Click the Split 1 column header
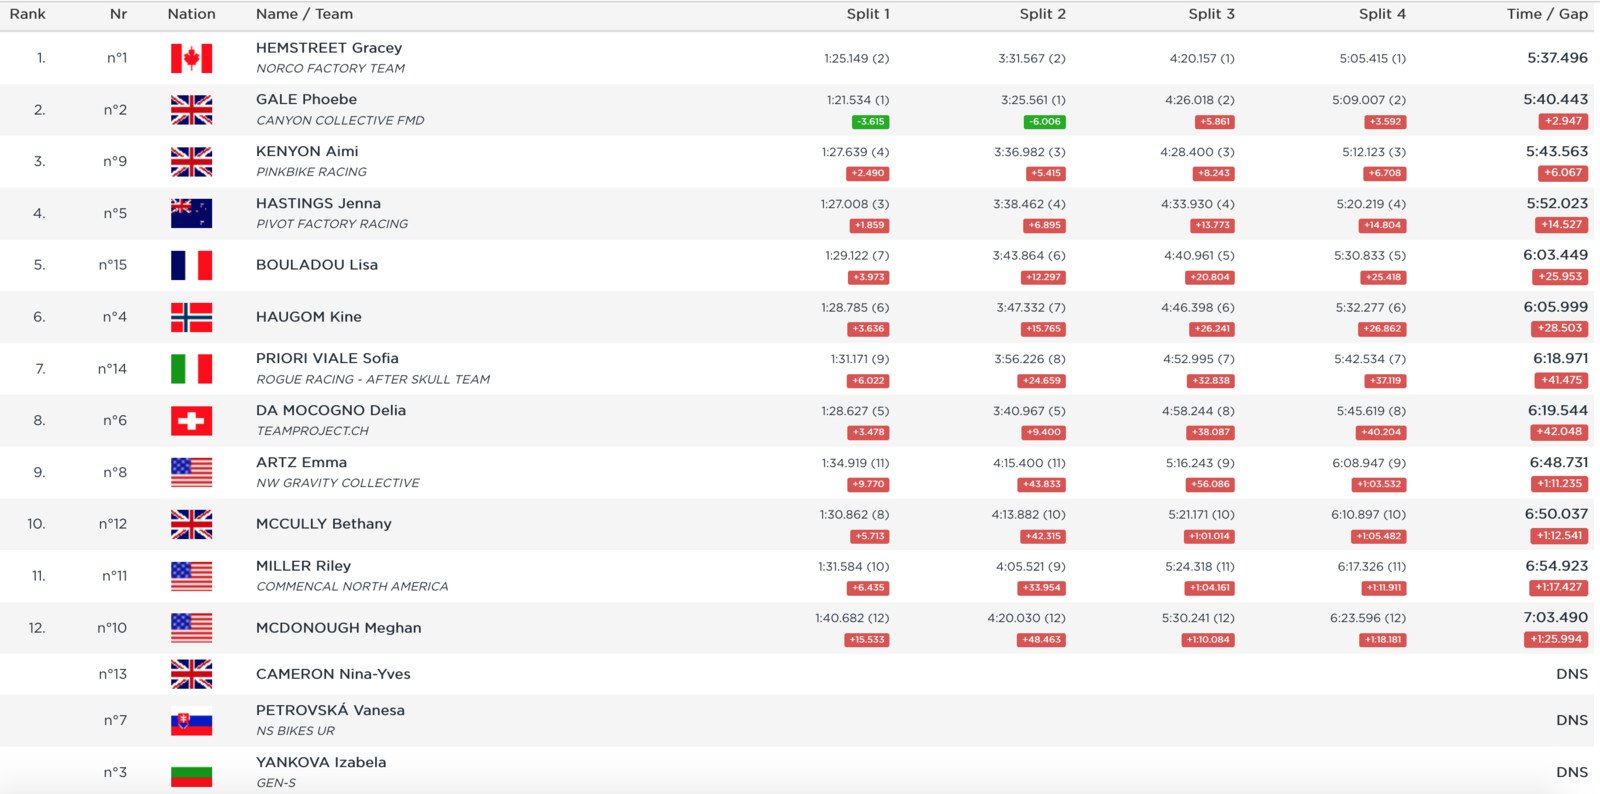The height and width of the screenshot is (794, 1600). [x=868, y=14]
